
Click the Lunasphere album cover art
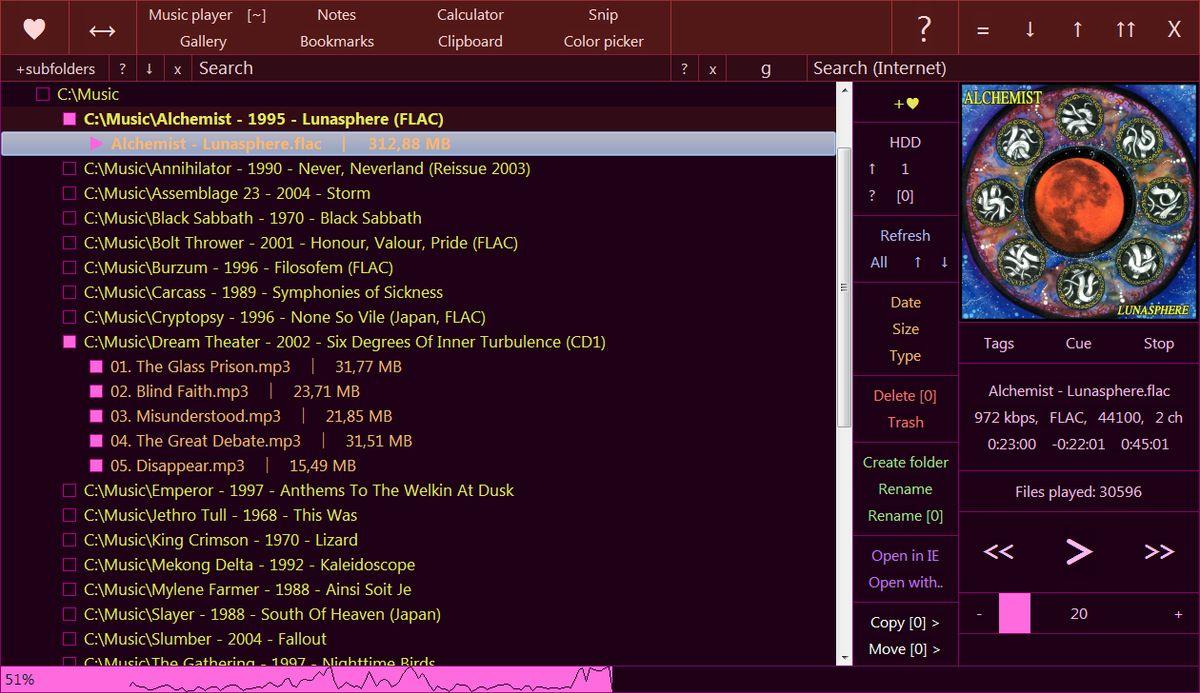[x=1079, y=203]
